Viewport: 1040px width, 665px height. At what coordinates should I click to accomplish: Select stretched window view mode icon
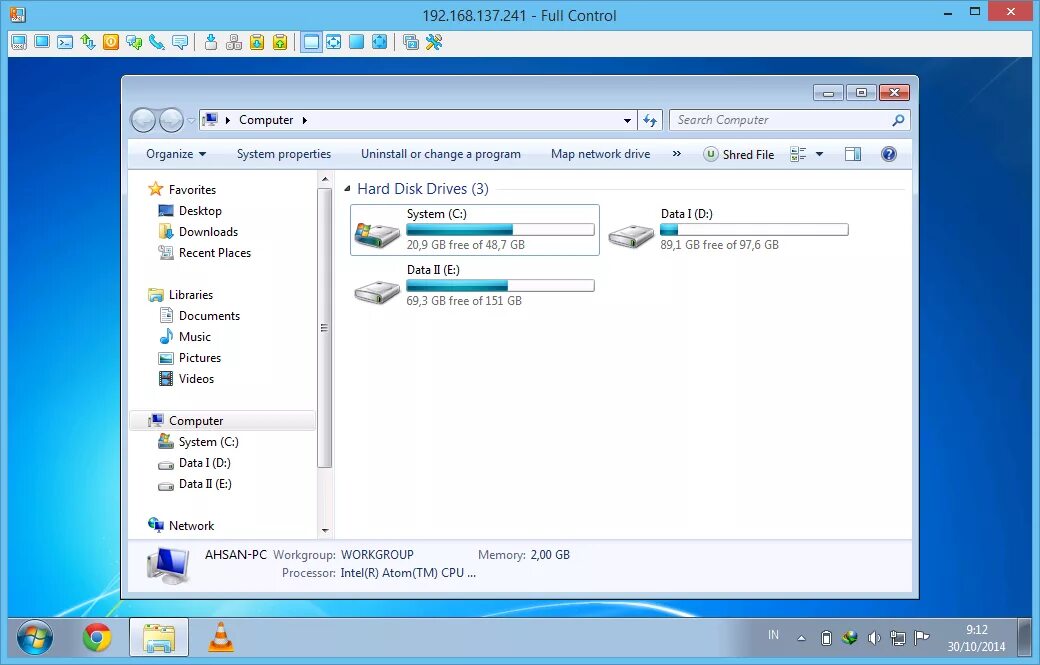334,42
